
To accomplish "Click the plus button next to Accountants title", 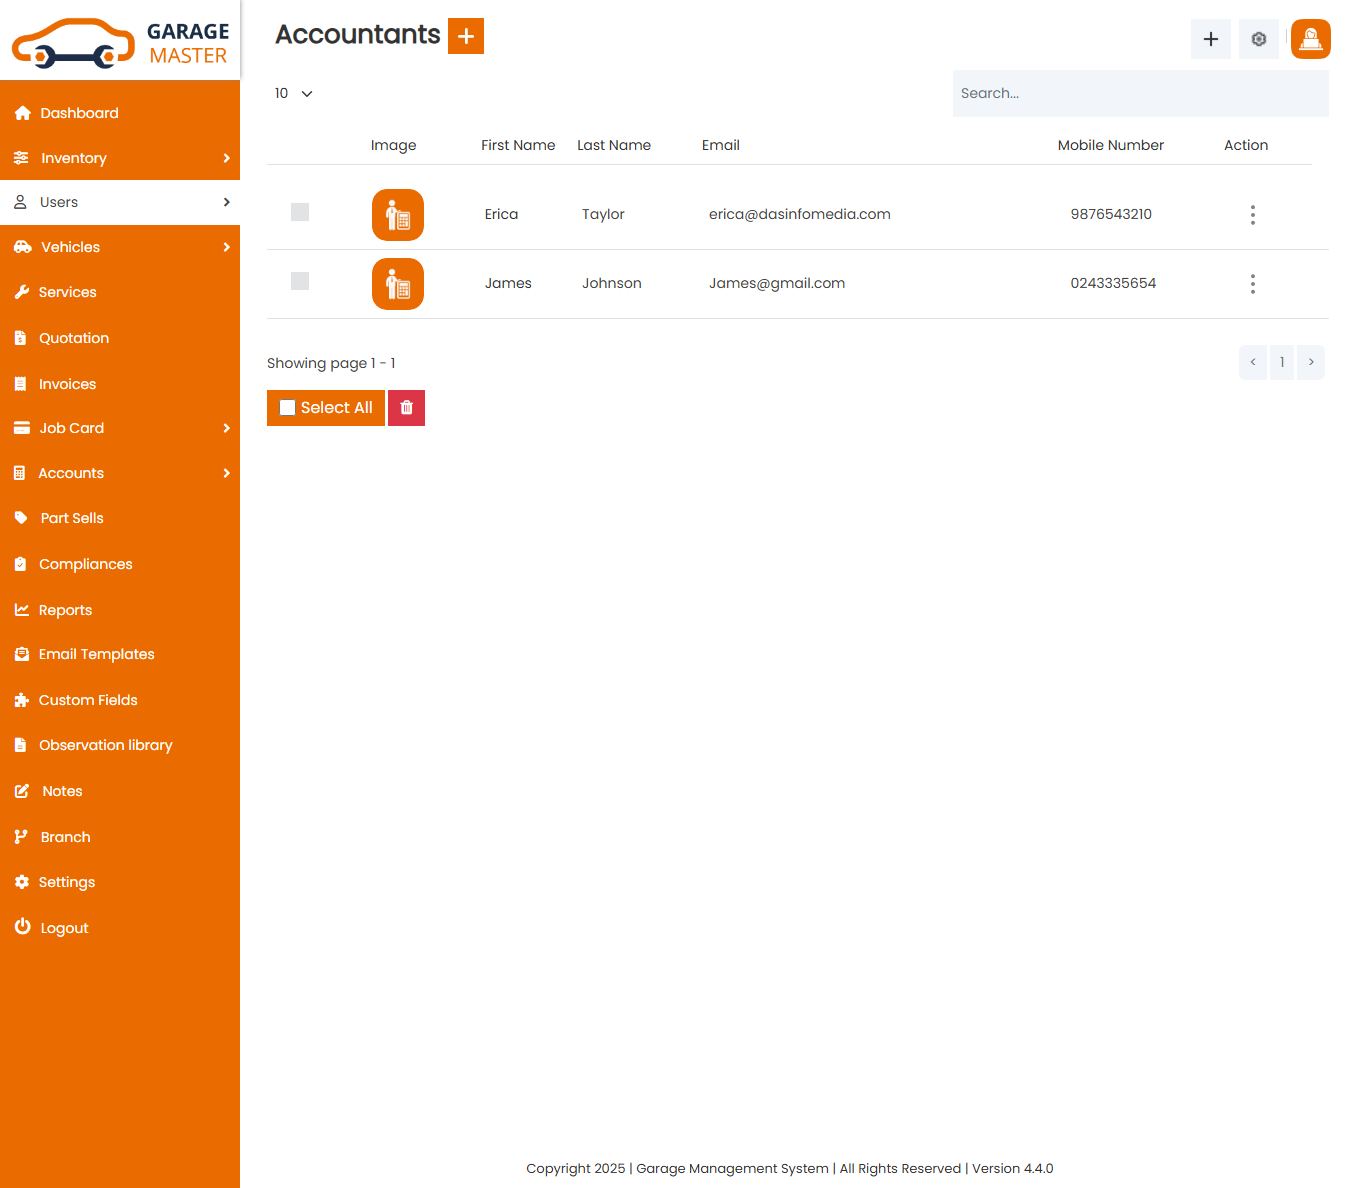I will tap(466, 35).
